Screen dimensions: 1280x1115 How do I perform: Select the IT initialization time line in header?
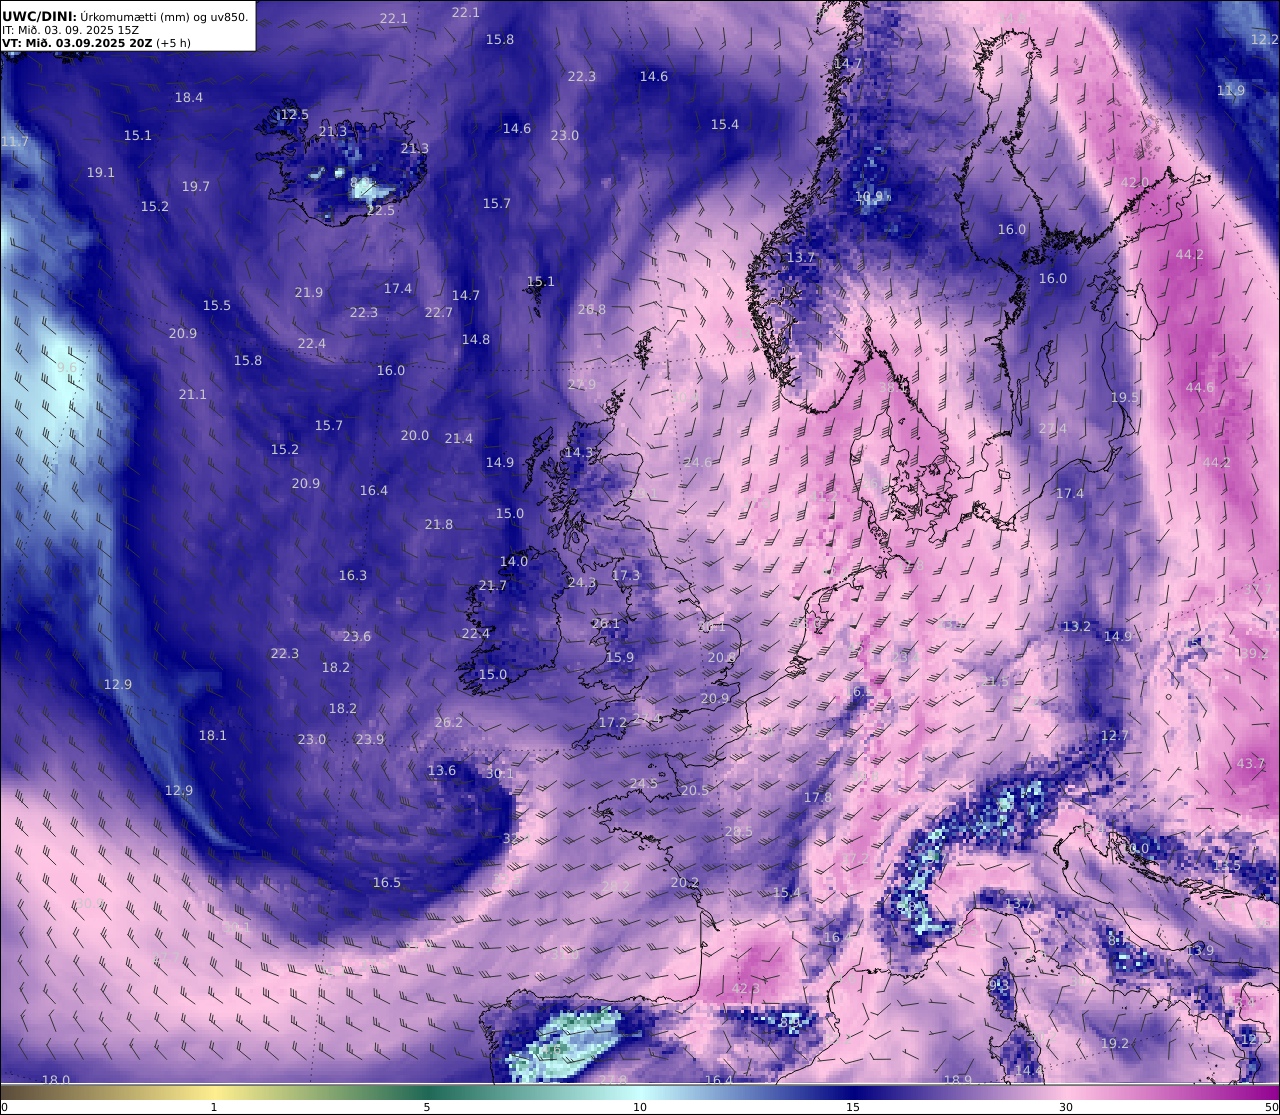coord(71,30)
